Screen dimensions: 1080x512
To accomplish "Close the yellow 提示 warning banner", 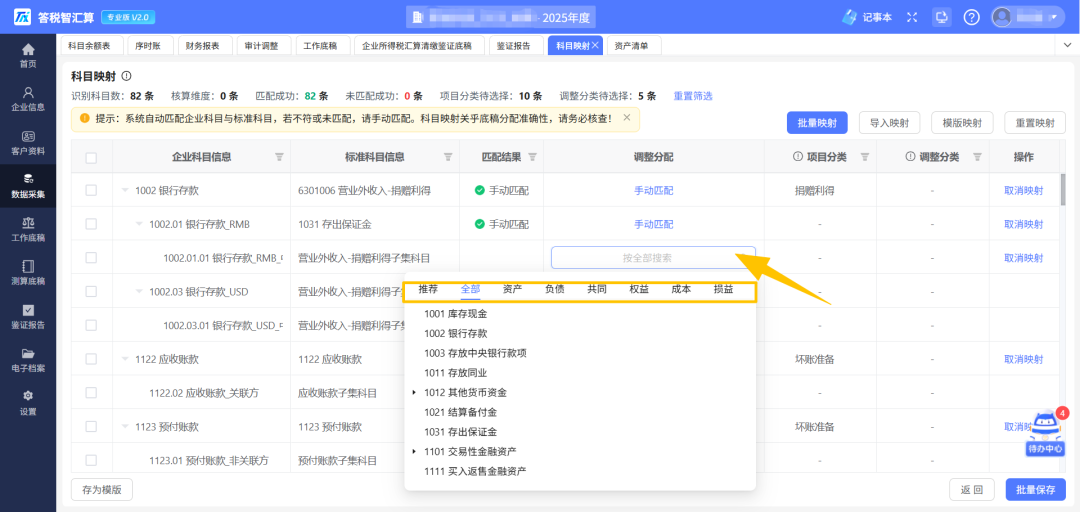I will click(x=627, y=118).
